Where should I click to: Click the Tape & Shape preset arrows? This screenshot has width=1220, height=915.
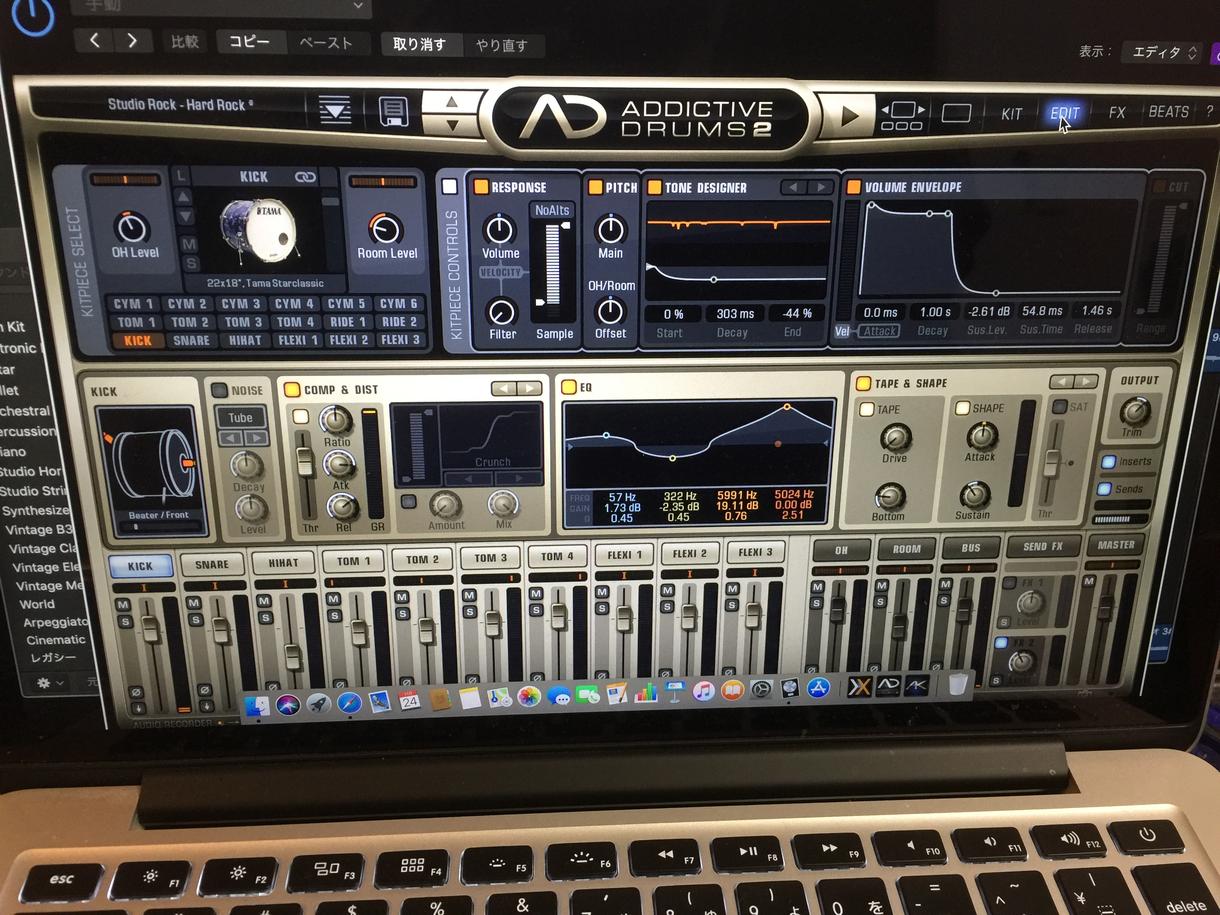click(x=1073, y=382)
